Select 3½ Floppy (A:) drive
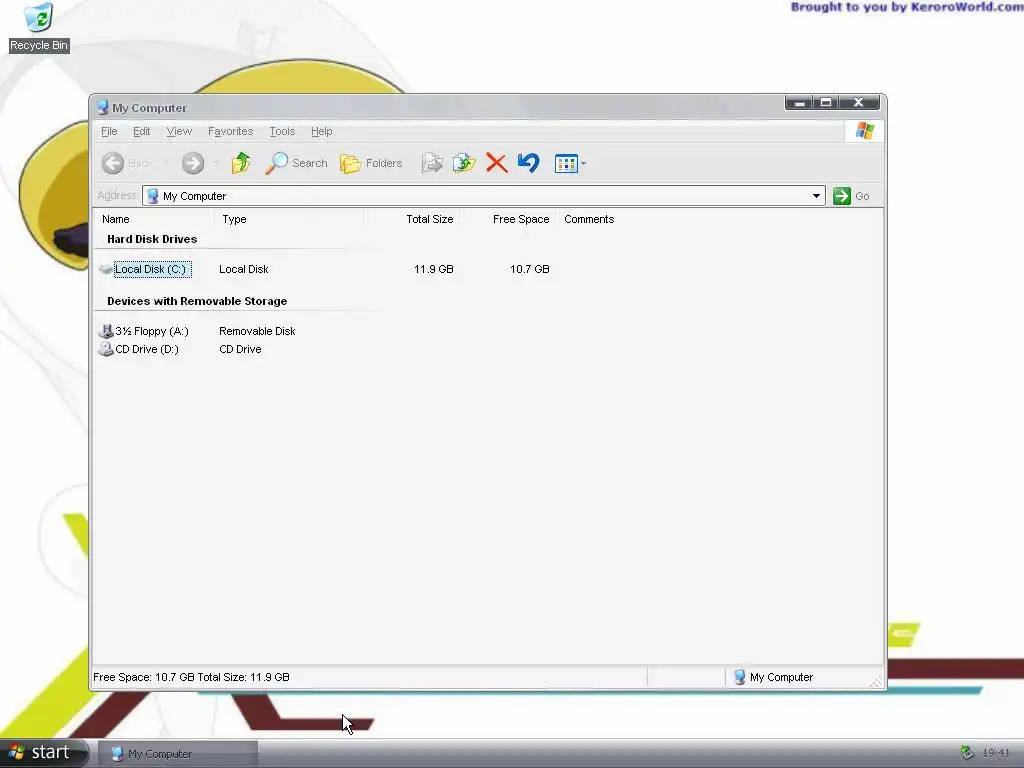Viewport: 1024px width, 768px height. (x=152, y=331)
